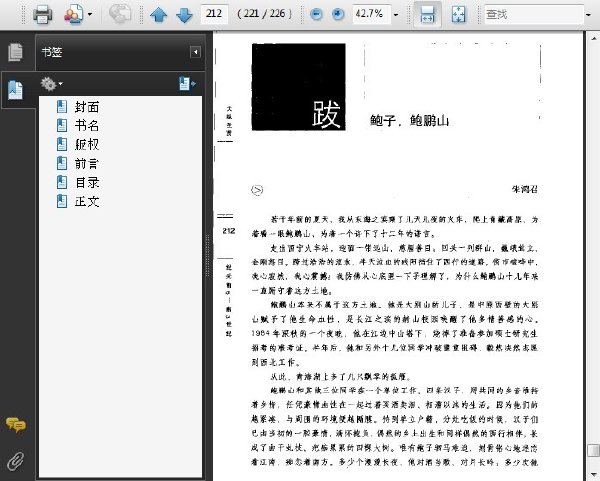Open bookmark options gear dropdown
Screen dimensions: 600x481
tap(52, 83)
